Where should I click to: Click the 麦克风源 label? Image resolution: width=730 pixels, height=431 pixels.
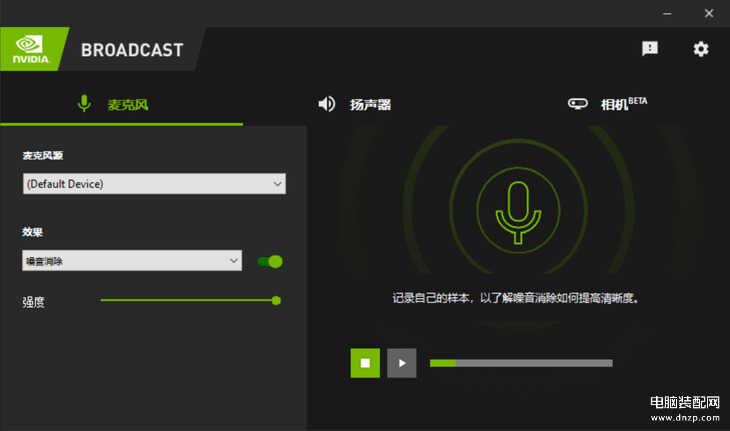43,155
